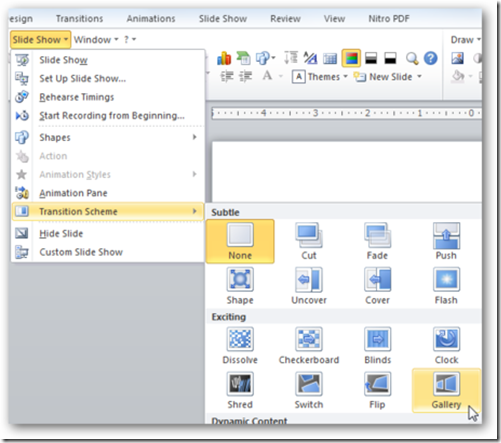Screen dimensions: 501x443
Task: Click the blank slide canvas
Action: click(347, 171)
